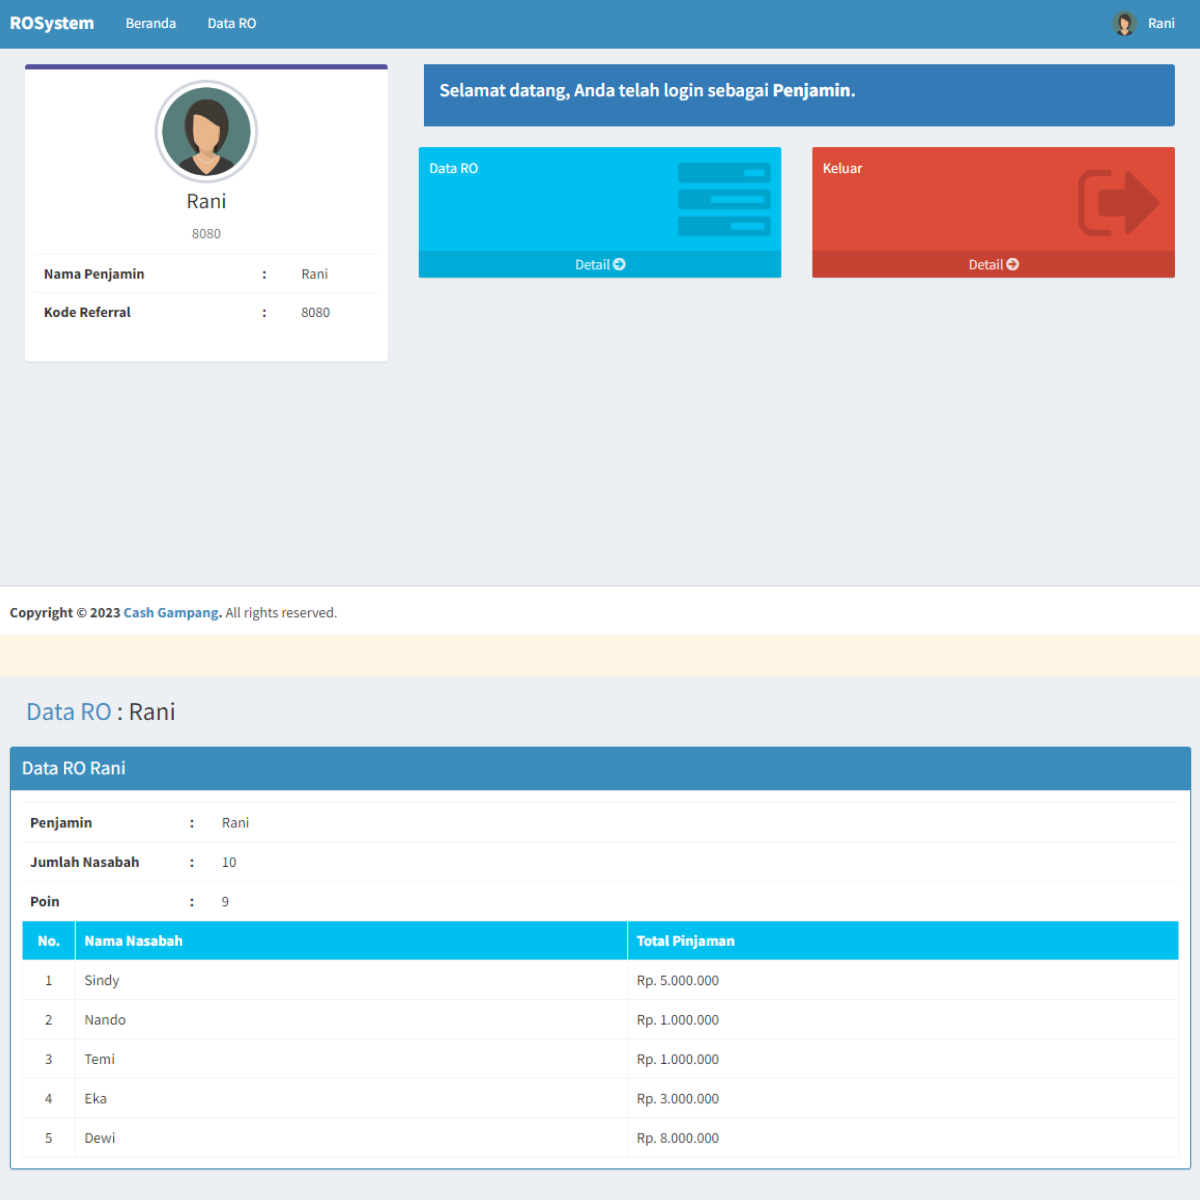Open Detail link on Keluar card

(994, 264)
